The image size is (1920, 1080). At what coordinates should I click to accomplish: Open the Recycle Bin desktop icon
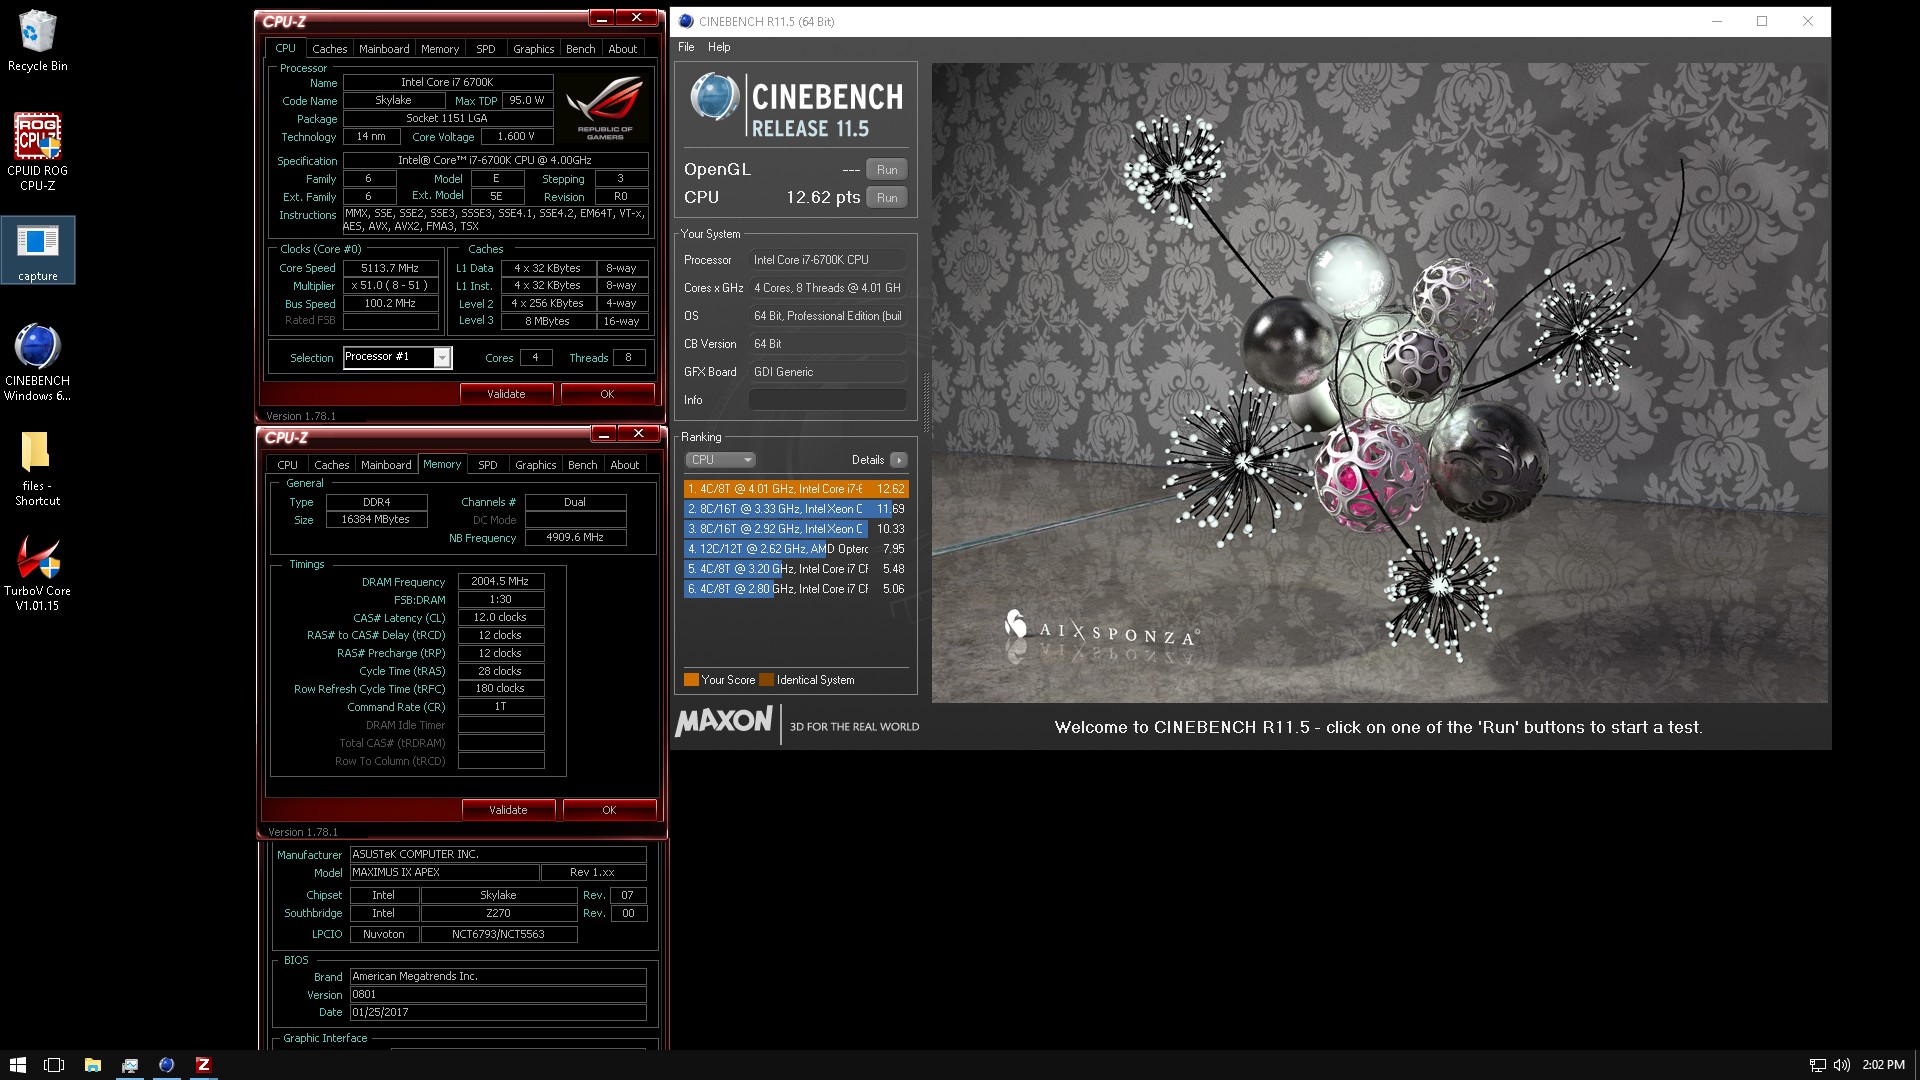coord(37,41)
